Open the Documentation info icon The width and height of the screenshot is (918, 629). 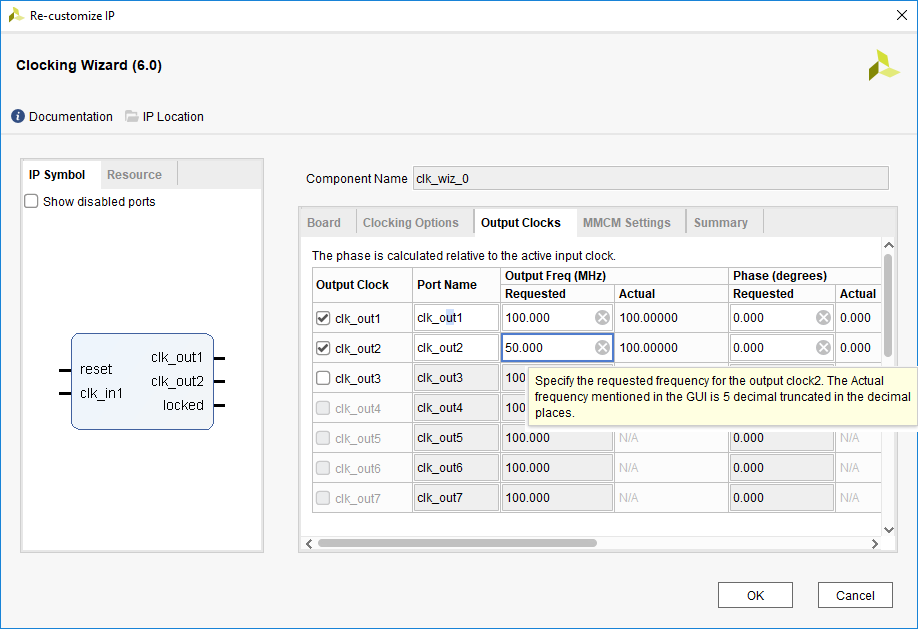[x=18, y=117]
